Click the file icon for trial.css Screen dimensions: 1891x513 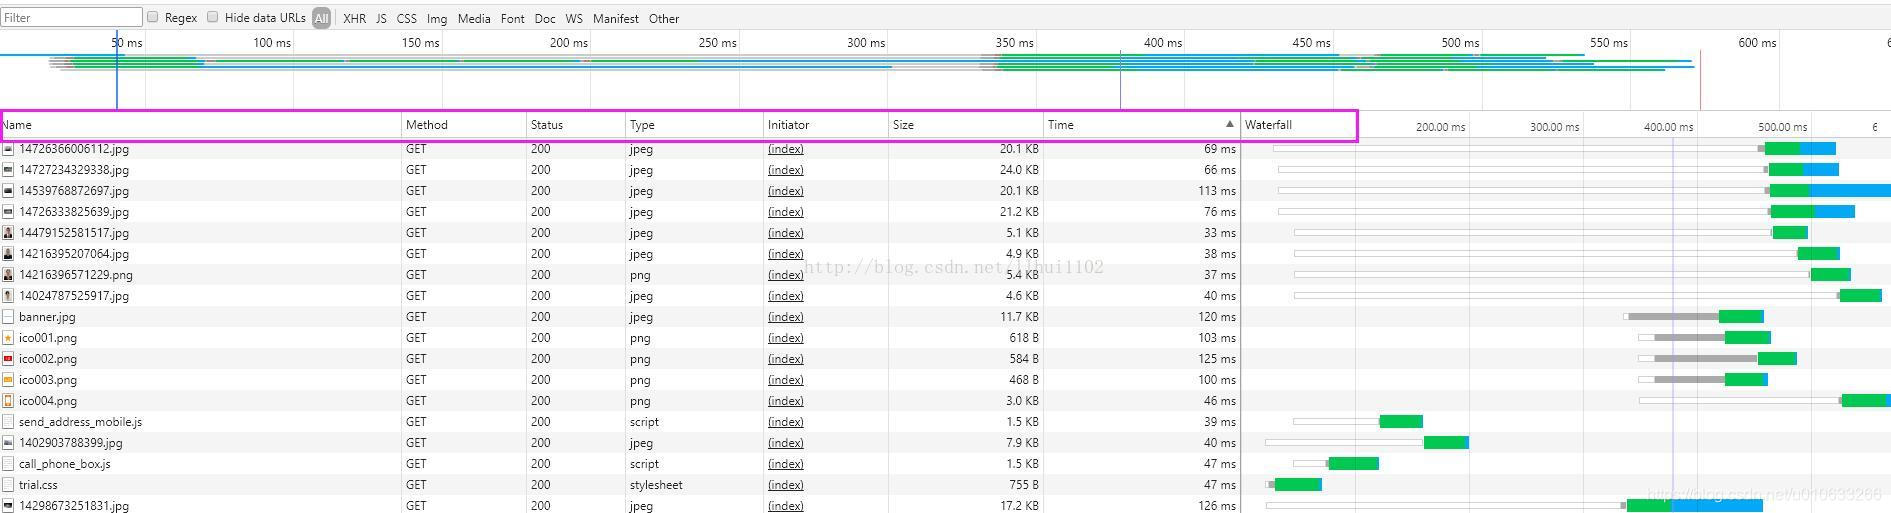[8, 485]
